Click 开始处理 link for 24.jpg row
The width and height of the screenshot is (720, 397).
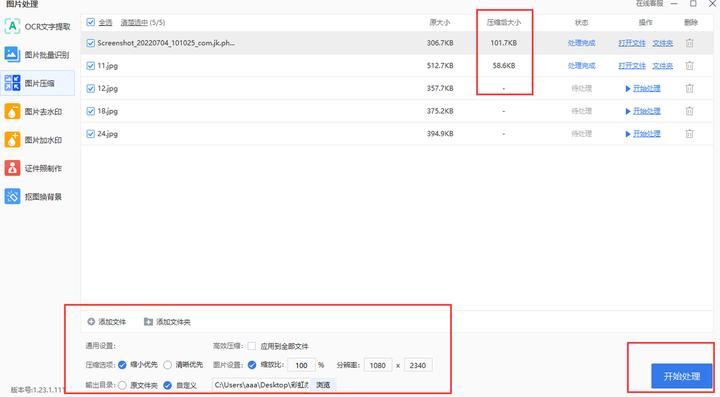647,134
